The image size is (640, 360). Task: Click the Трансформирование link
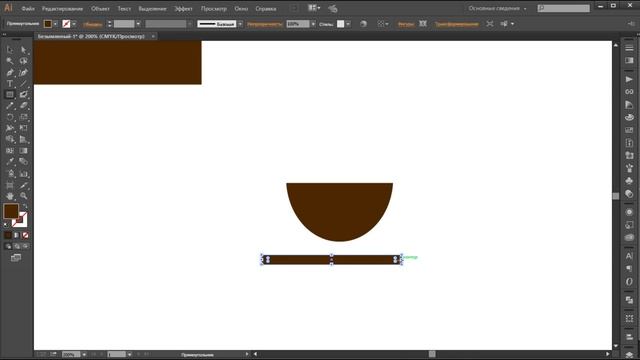456,24
